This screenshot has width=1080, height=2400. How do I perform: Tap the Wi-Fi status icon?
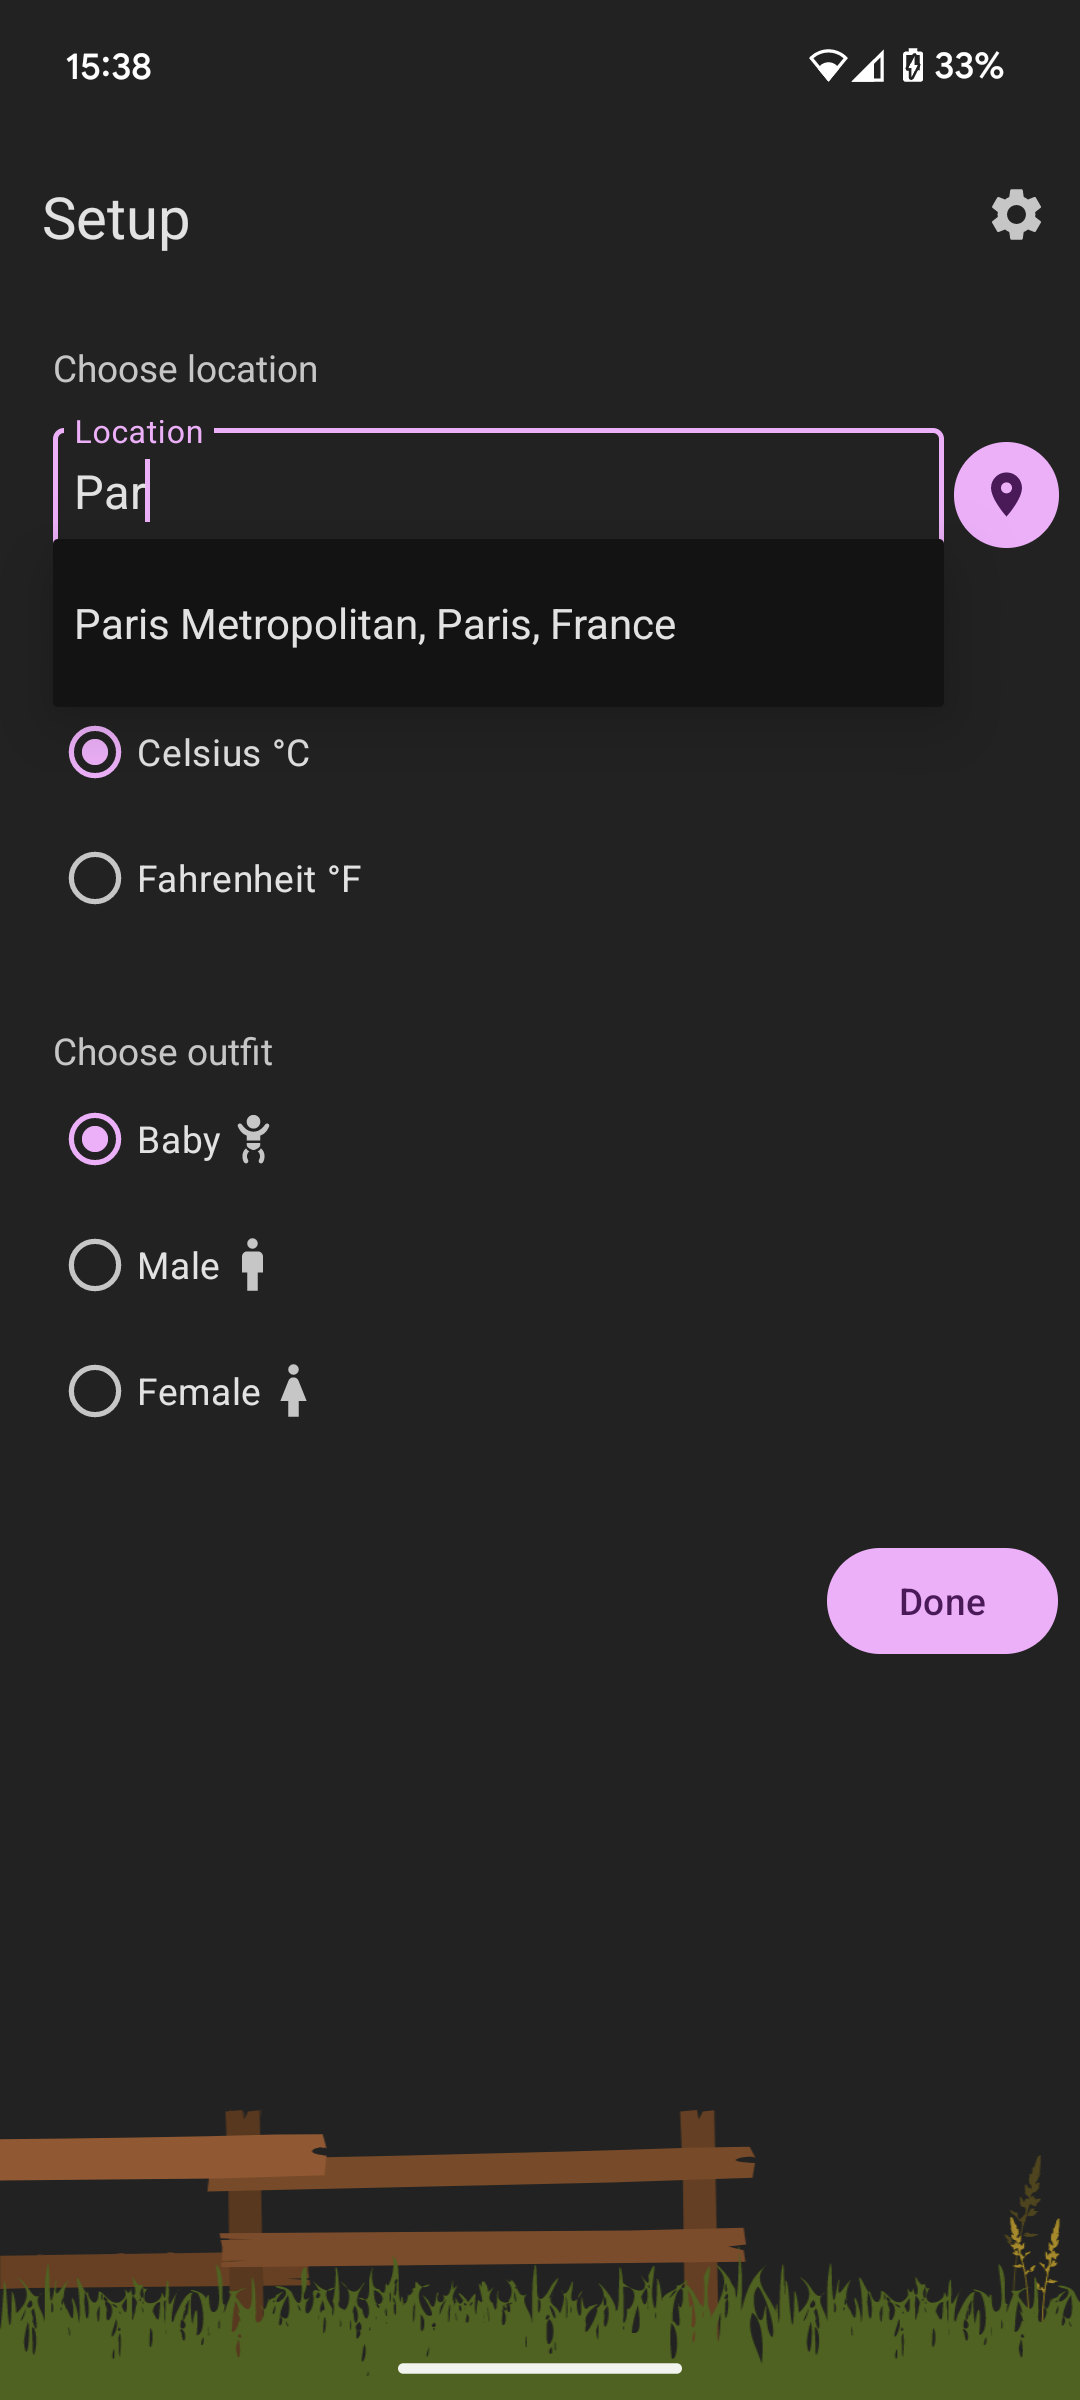[827, 66]
